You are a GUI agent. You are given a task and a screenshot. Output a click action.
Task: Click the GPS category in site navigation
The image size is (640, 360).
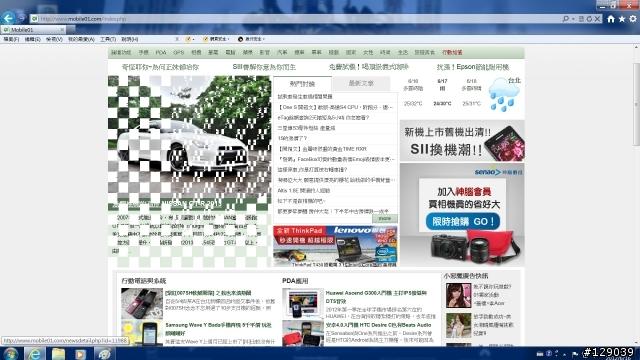(x=178, y=53)
